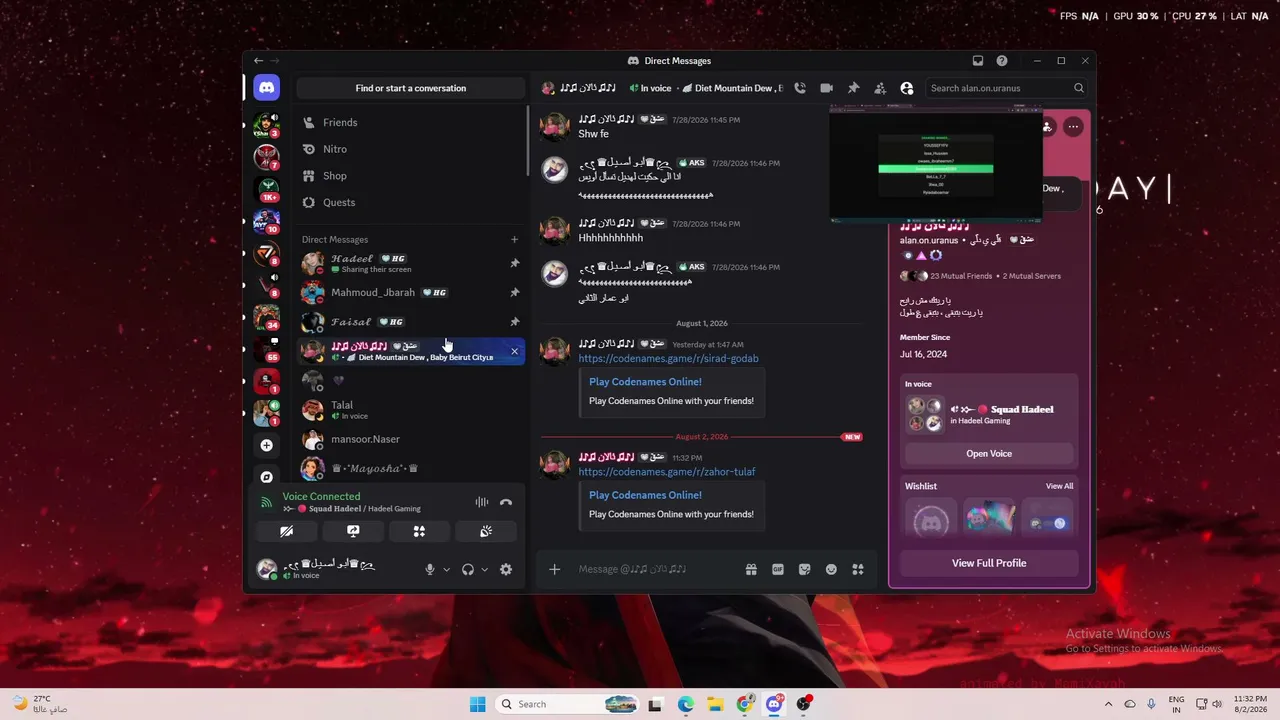1280x720 pixels.
Task: Open the sticker picker
Action: click(804, 569)
